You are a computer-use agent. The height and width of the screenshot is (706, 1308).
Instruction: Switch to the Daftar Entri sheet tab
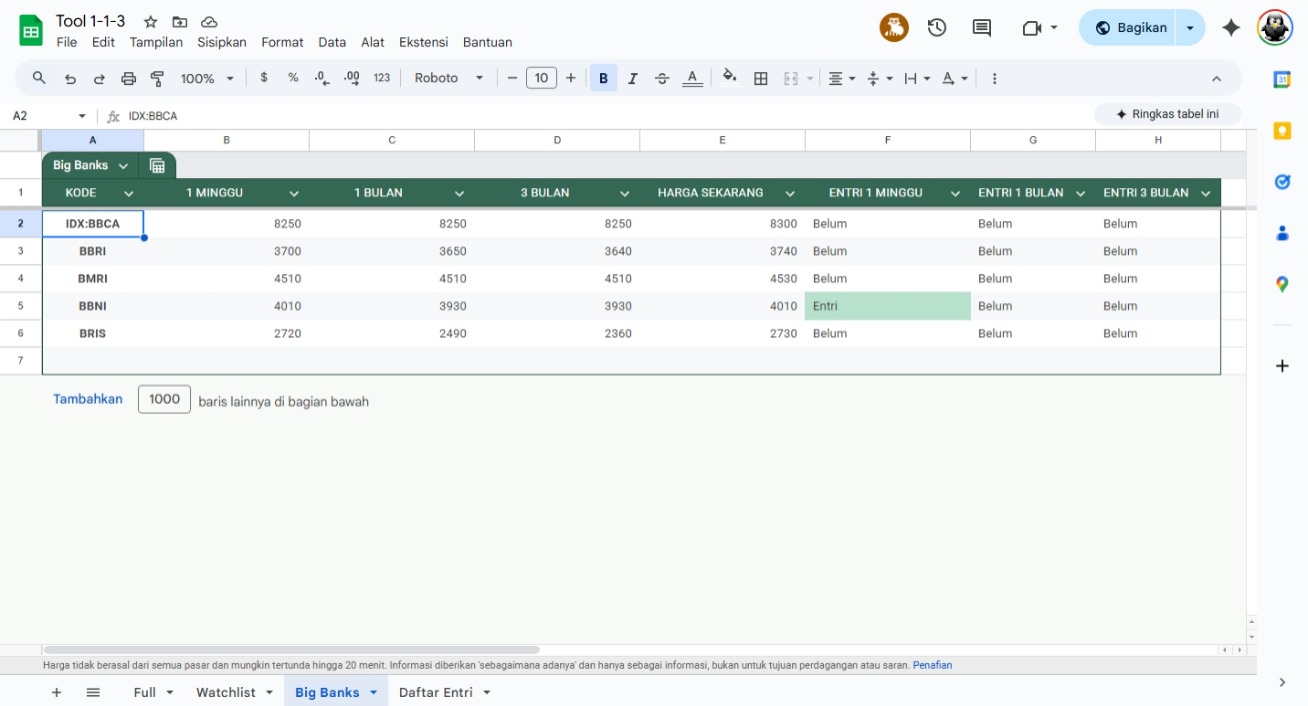pyautogui.click(x=445, y=692)
